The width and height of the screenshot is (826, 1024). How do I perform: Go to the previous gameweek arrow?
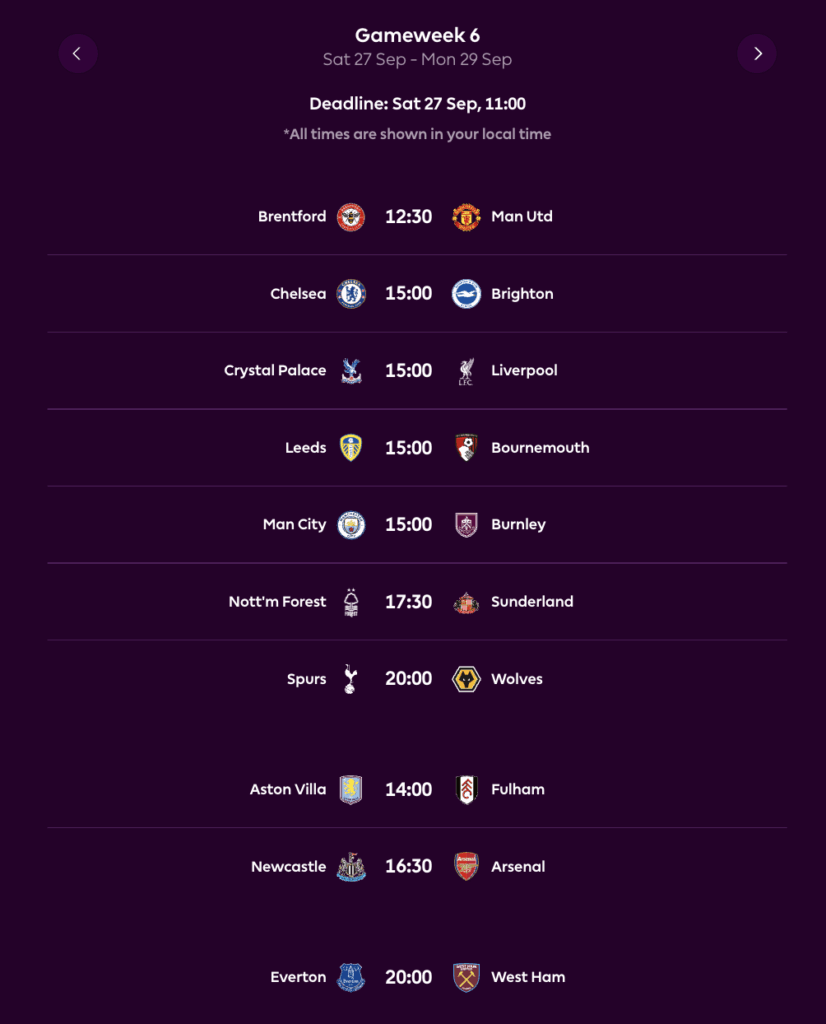coord(78,53)
